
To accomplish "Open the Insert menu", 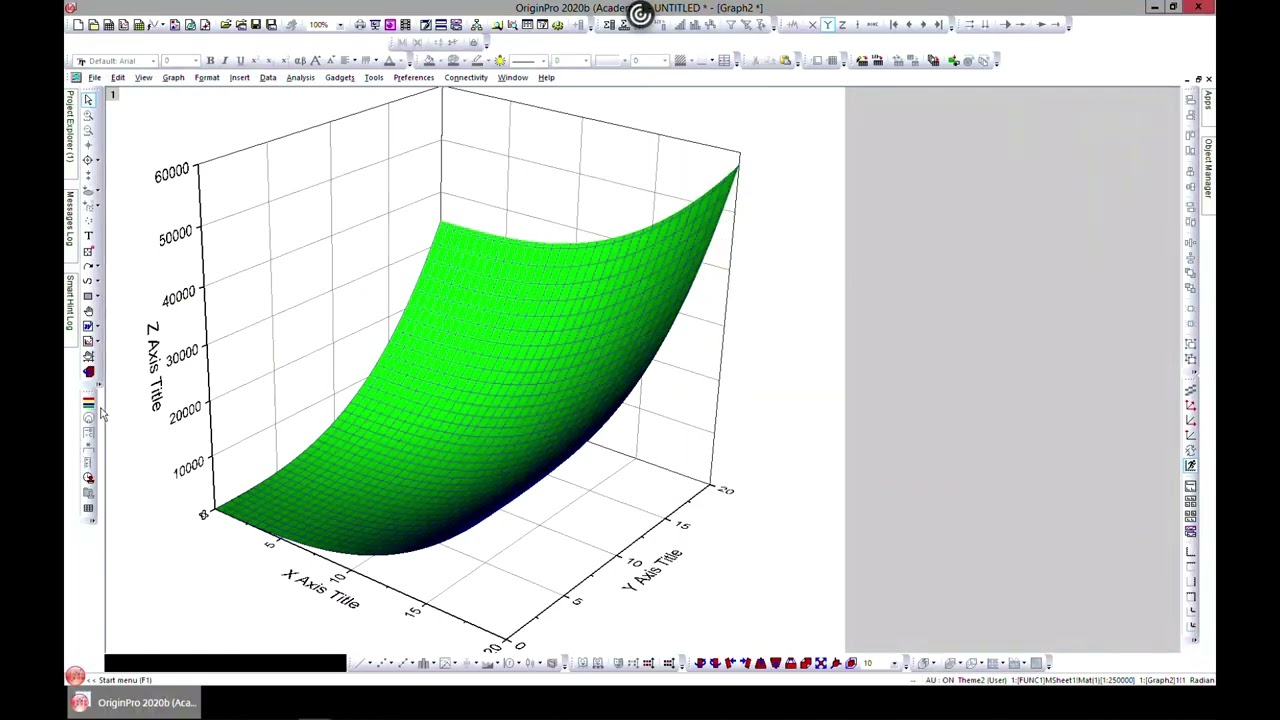I will (239, 78).
